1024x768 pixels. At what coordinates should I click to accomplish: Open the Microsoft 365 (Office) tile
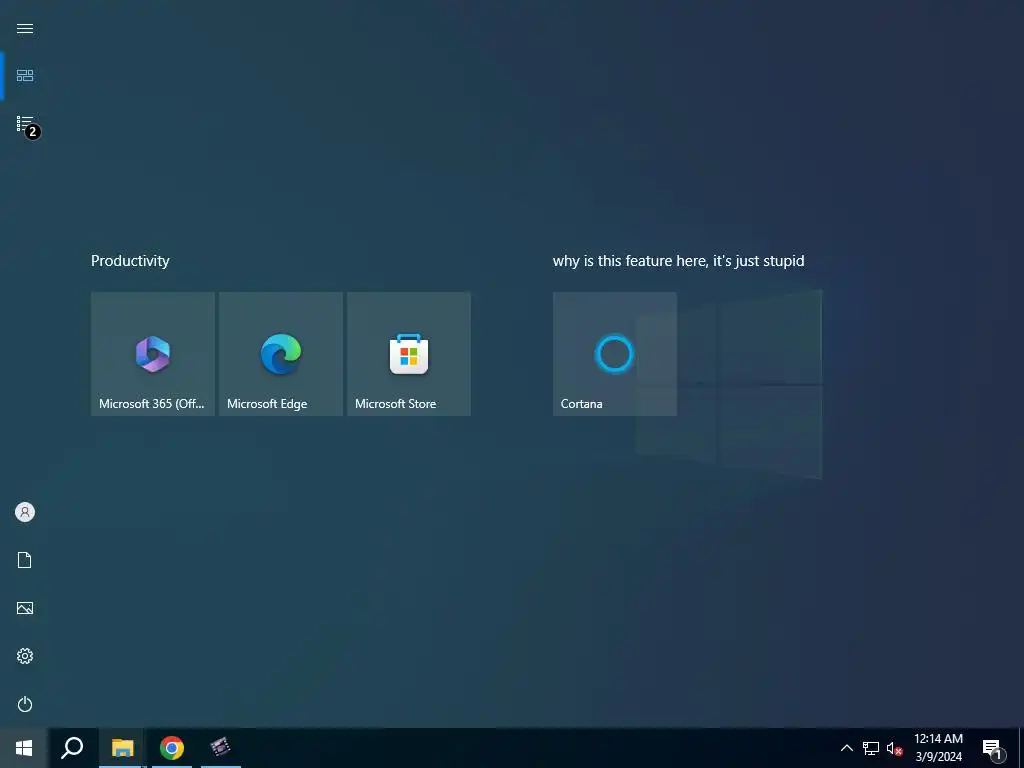pyautogui.click(x=153, y=353)
